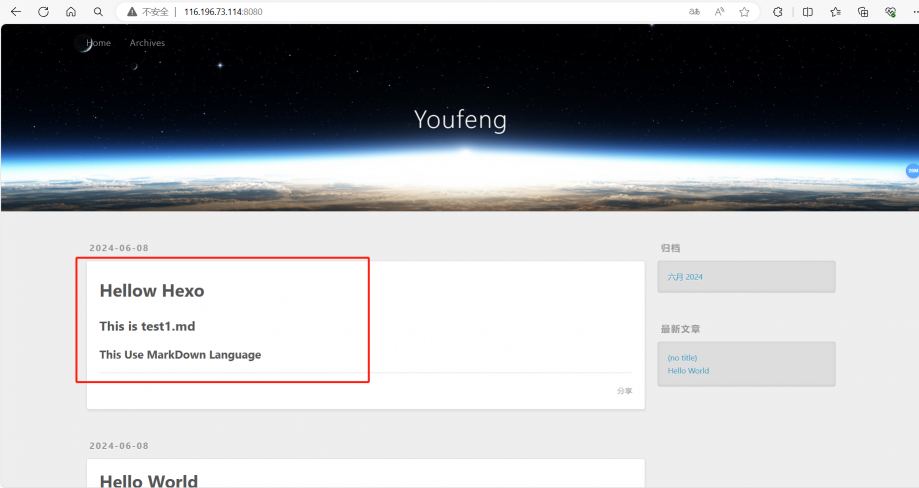919x488 pixels.
Task: Click the 分享 share link under post
Action: 624,391
